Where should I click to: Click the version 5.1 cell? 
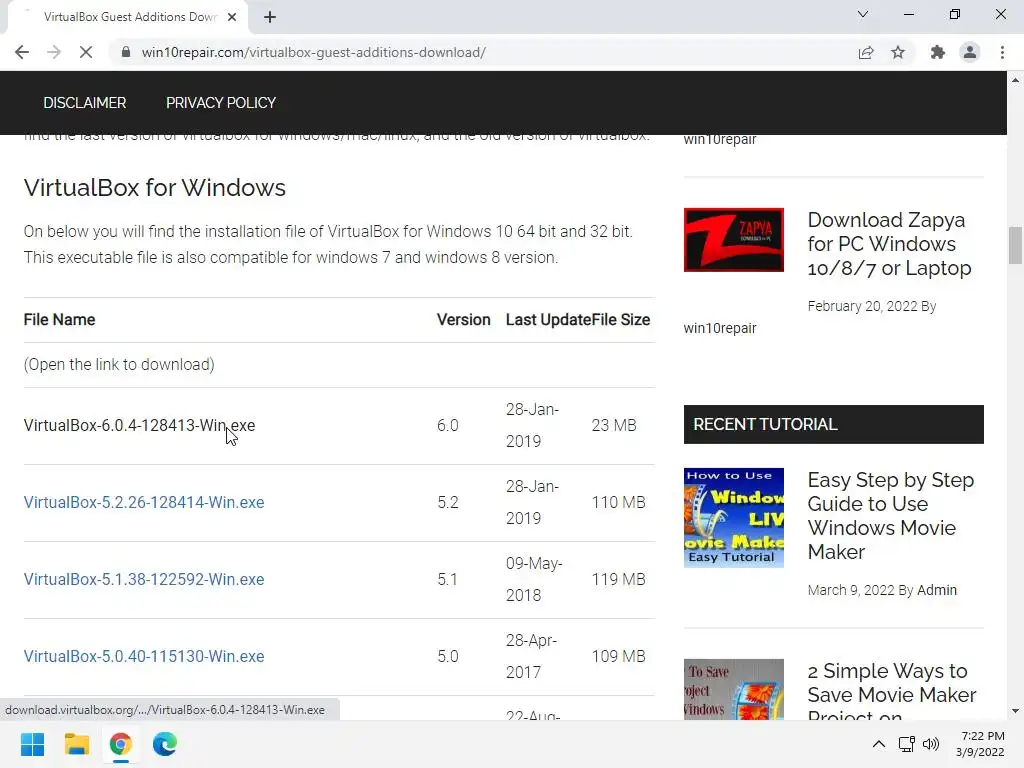[447, 579]
